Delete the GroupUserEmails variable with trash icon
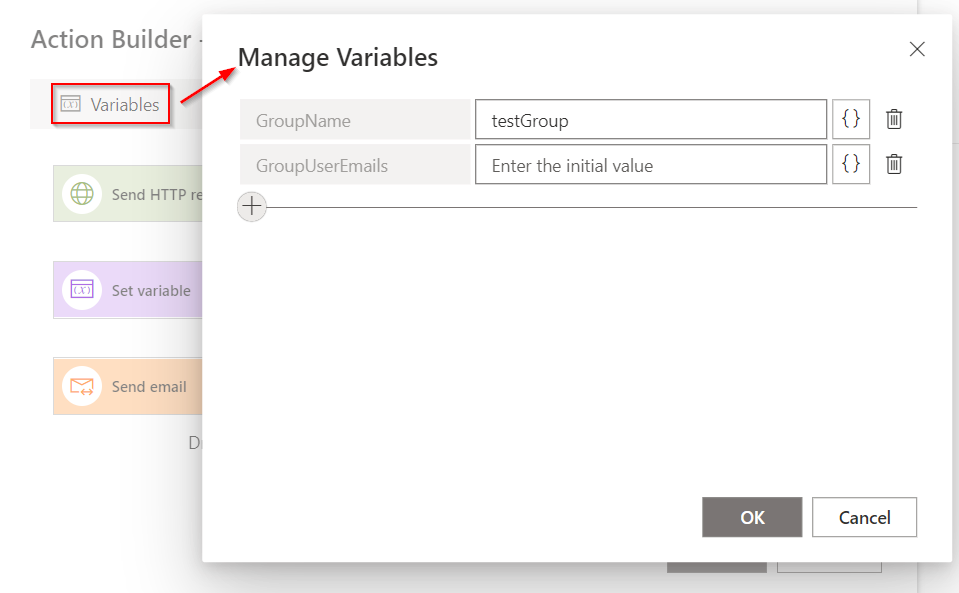This screenshot has height=593, width=959. [894, 164]
